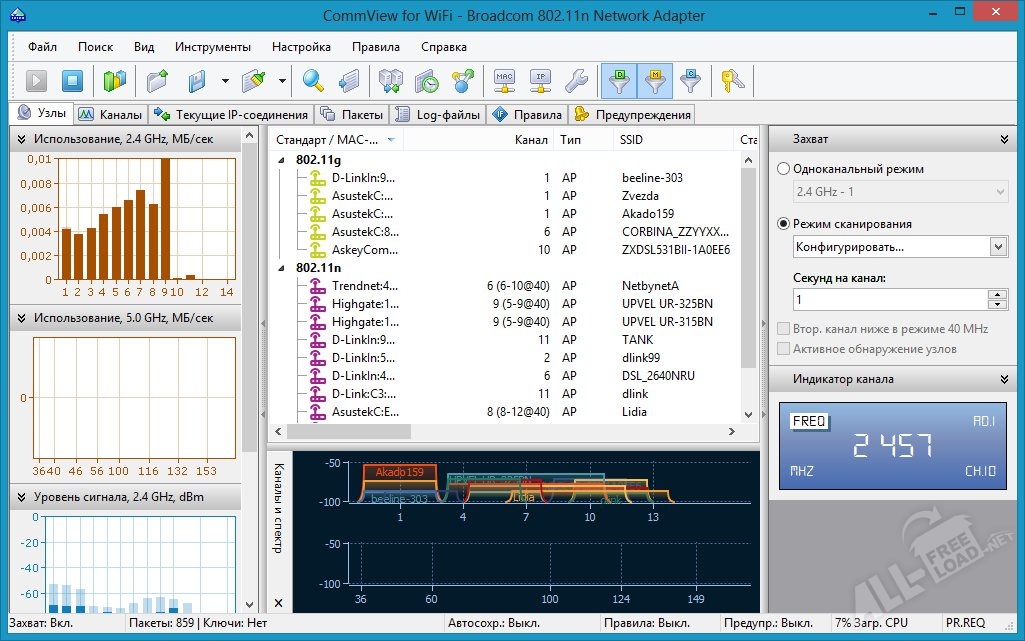Toggle the data packets filter funnel (D)

[x=619, y=81]
